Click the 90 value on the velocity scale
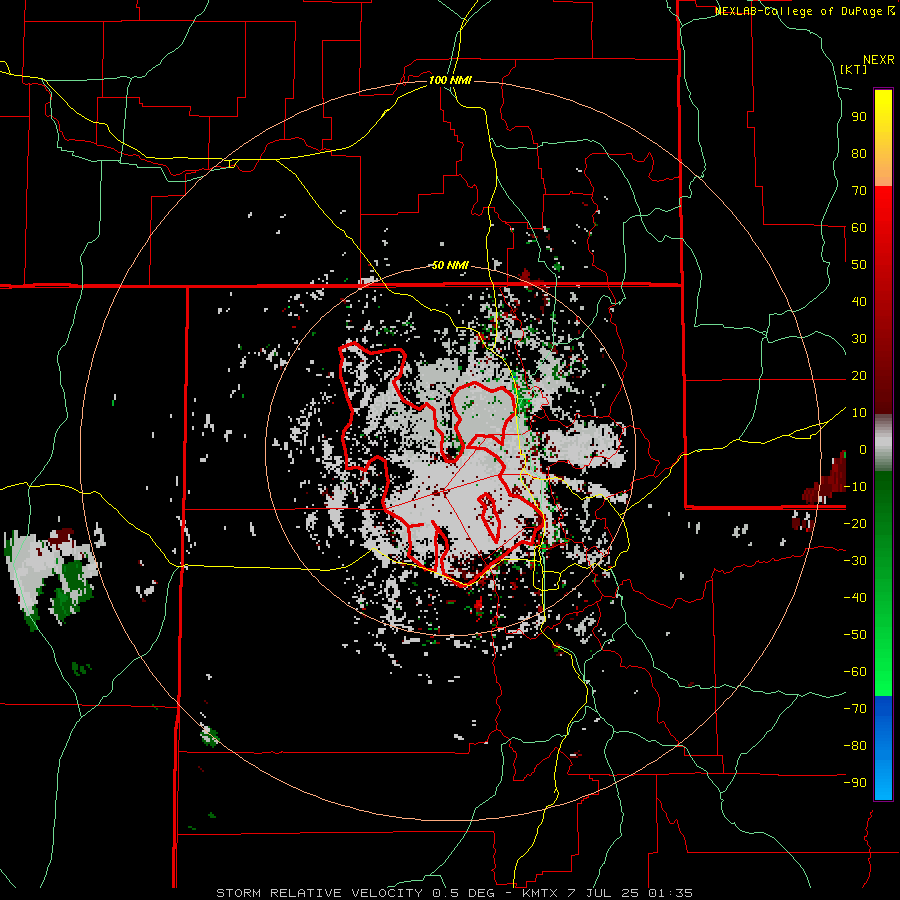Image resolution: width=900 pixels, height=900 pixels. pos(859,117)
